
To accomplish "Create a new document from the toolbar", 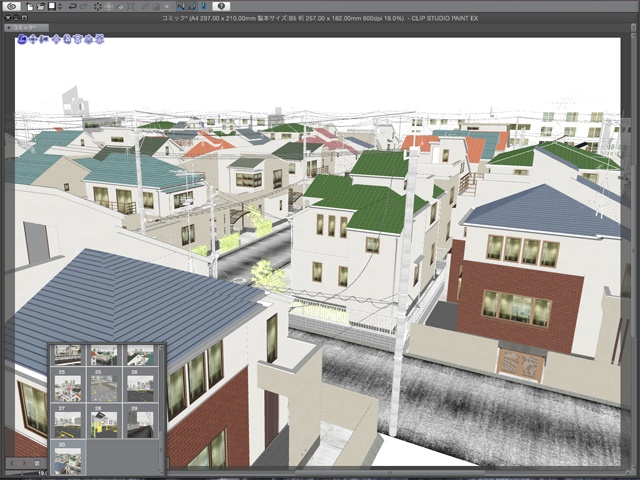I will (x=31, y=6).
